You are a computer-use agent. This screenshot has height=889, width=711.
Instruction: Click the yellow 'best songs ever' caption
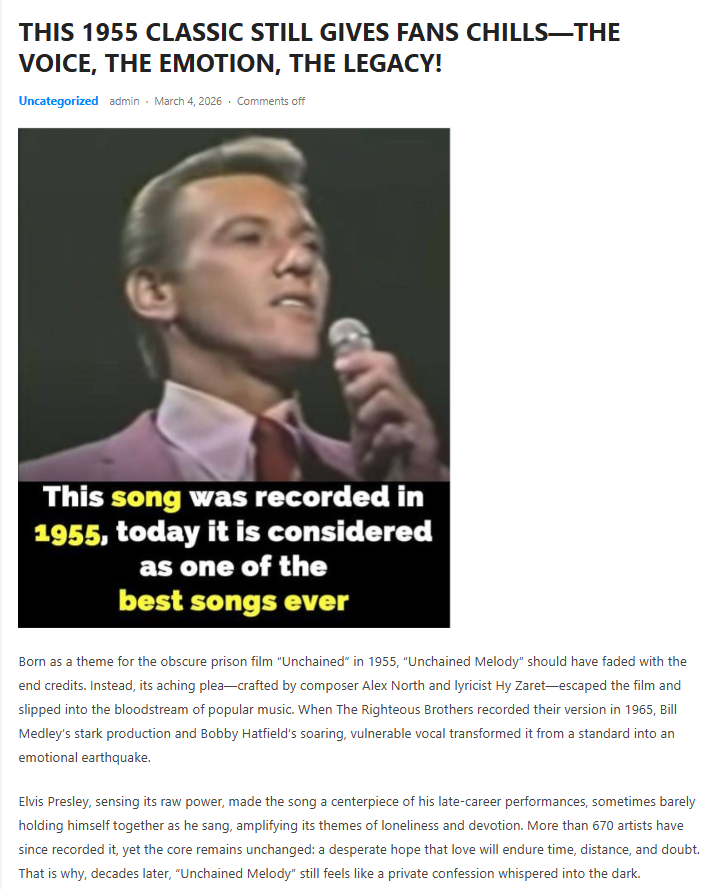coord(234,601)
